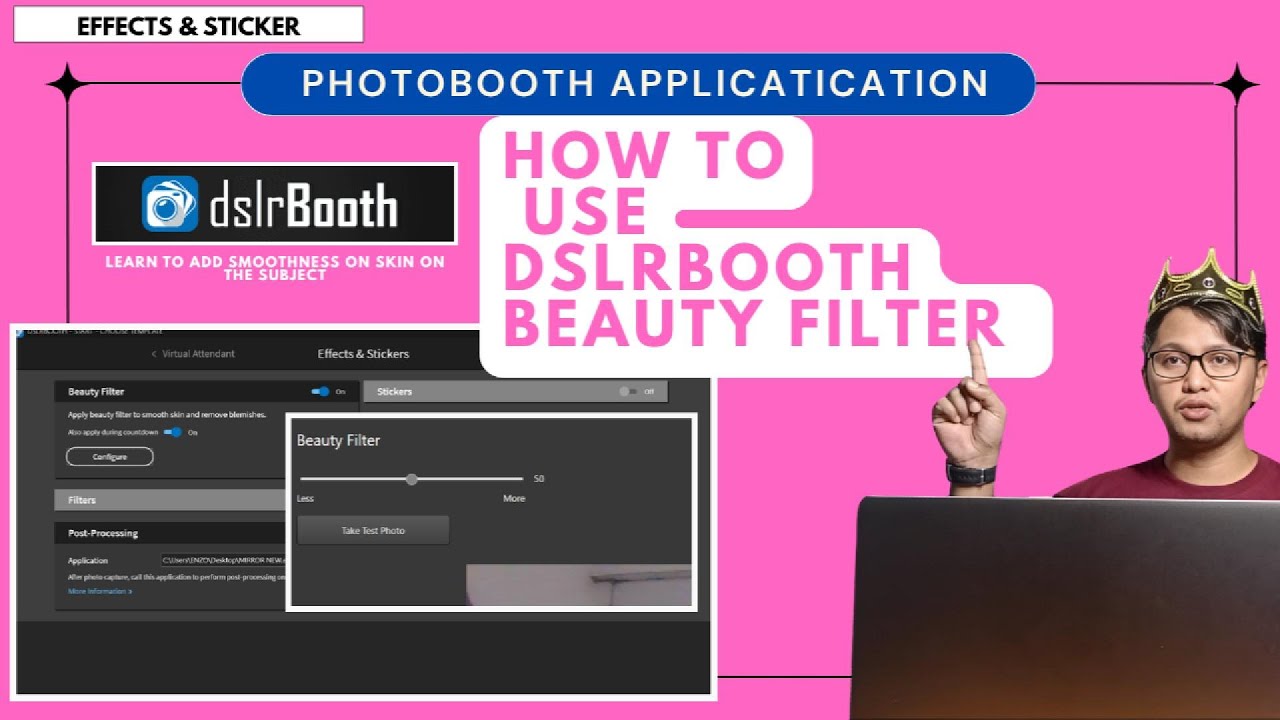Expand the Stickers section header
This screenshot has height=720, width=1280.
coord(515,392)
